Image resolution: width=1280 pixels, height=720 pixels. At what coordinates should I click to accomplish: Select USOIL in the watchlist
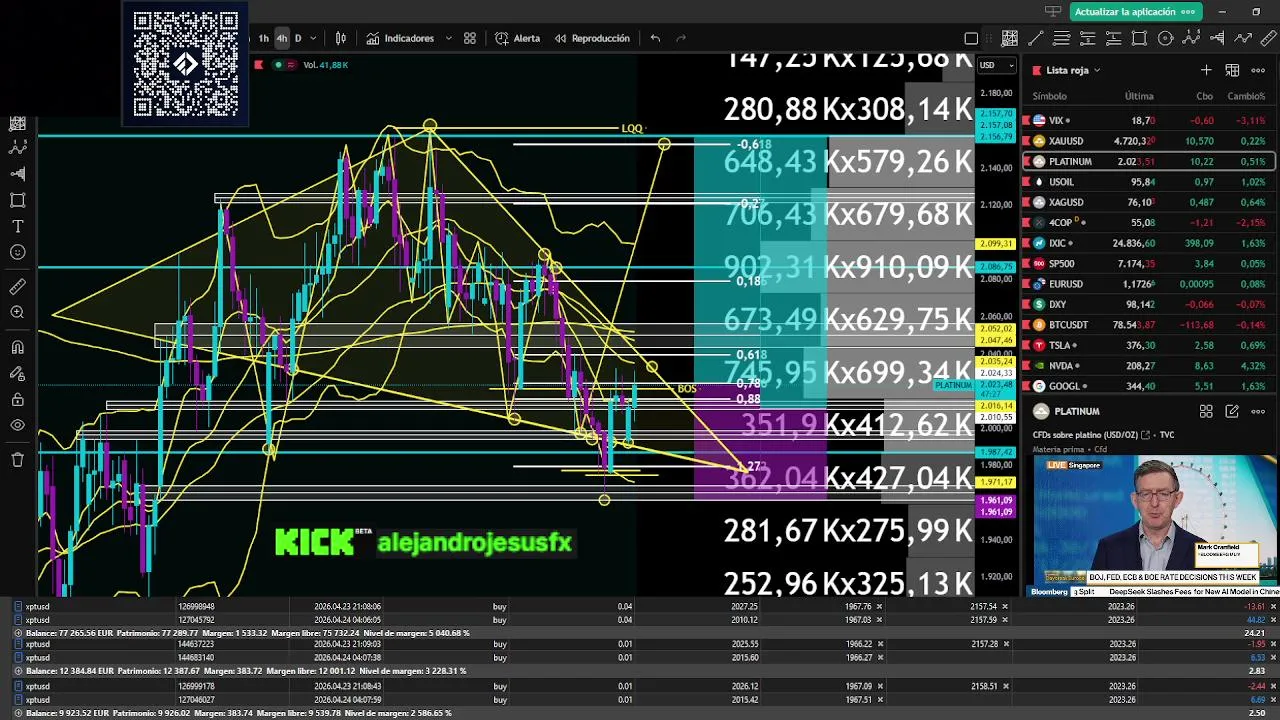click(x=1148, y=182)
